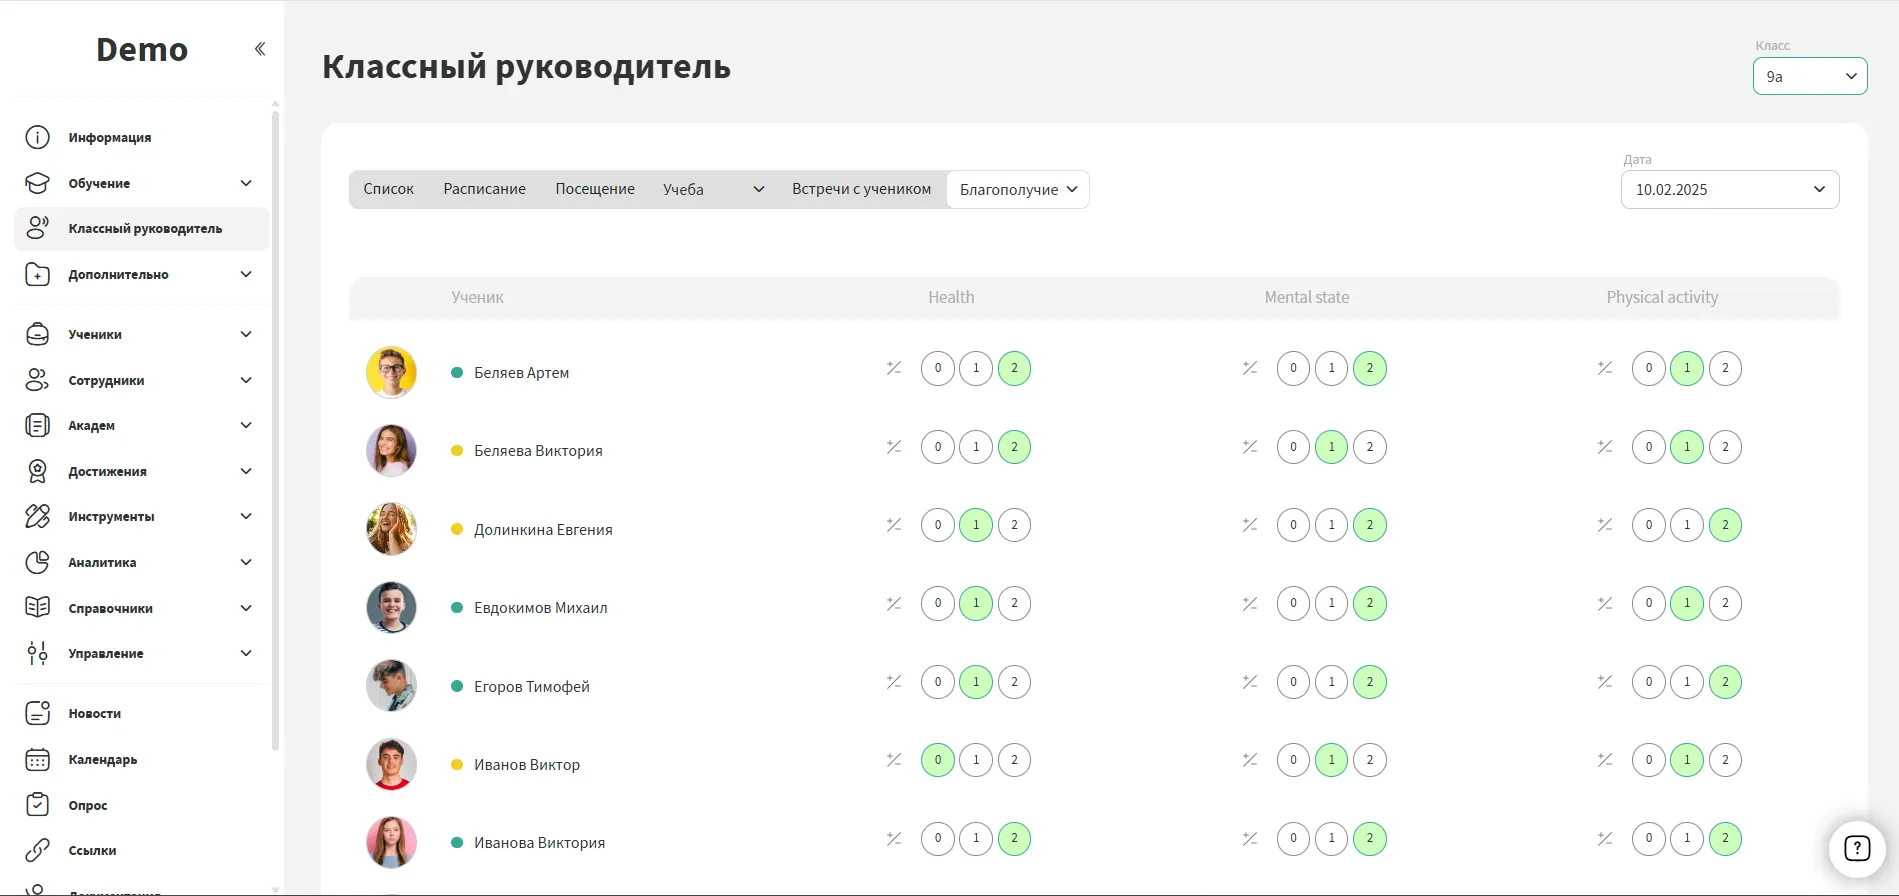Click the Опрос survey icon
Viewport: 1899px width, 896px height.
pos(37,805)
